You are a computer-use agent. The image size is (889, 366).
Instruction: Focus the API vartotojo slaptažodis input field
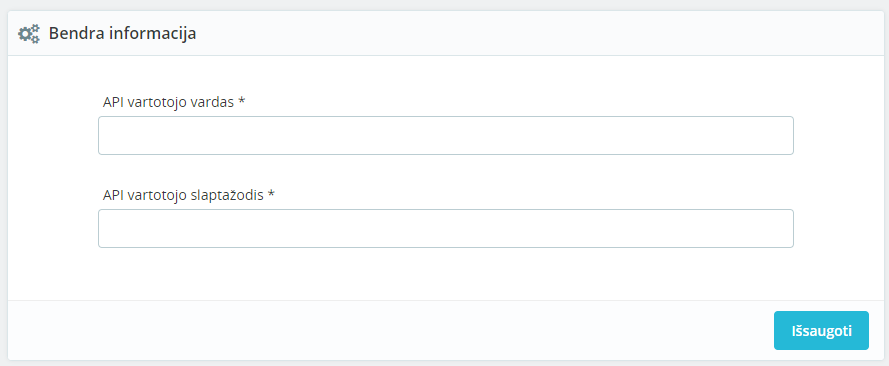pos(446,228)
